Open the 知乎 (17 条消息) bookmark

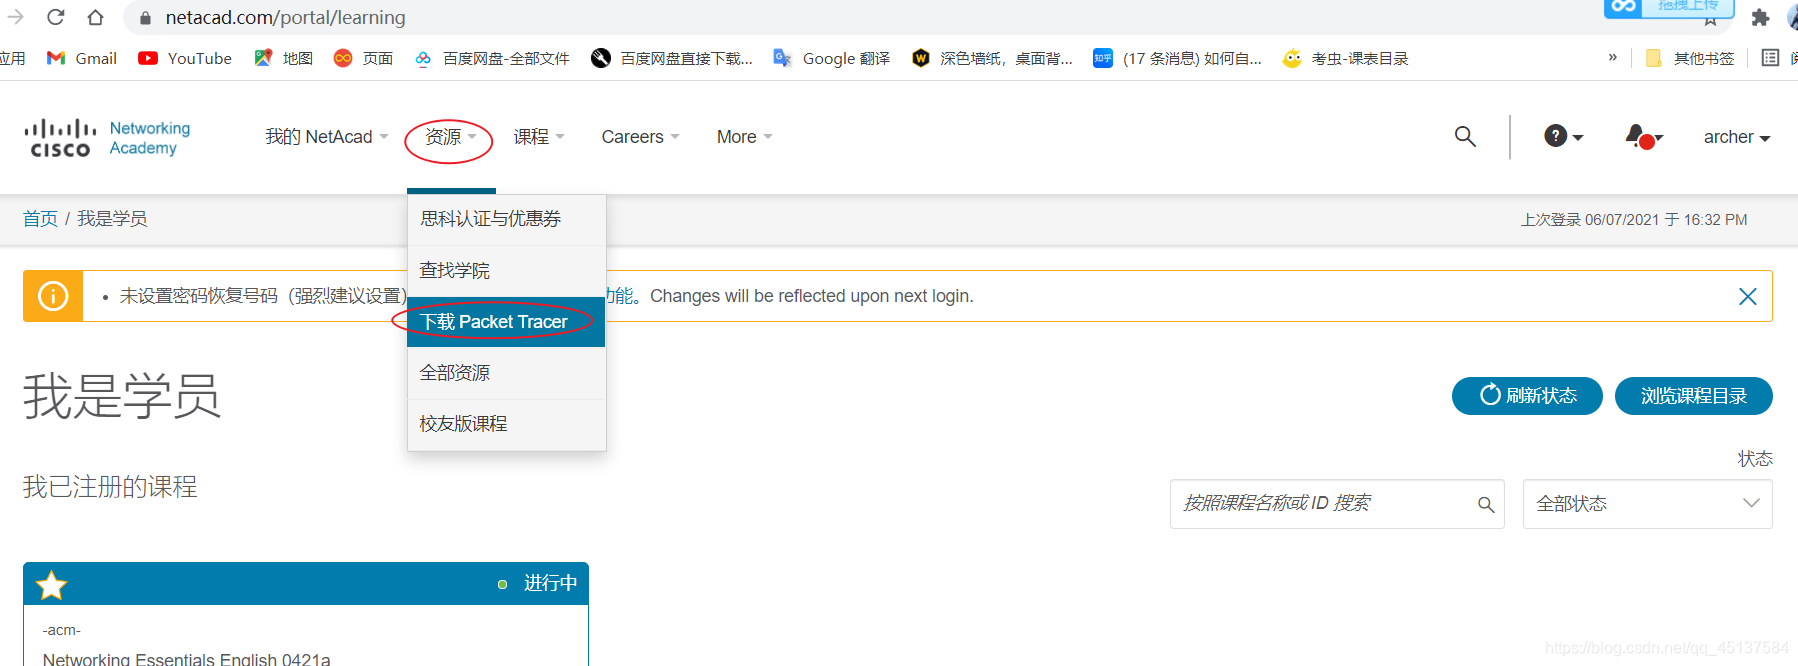1178,58
